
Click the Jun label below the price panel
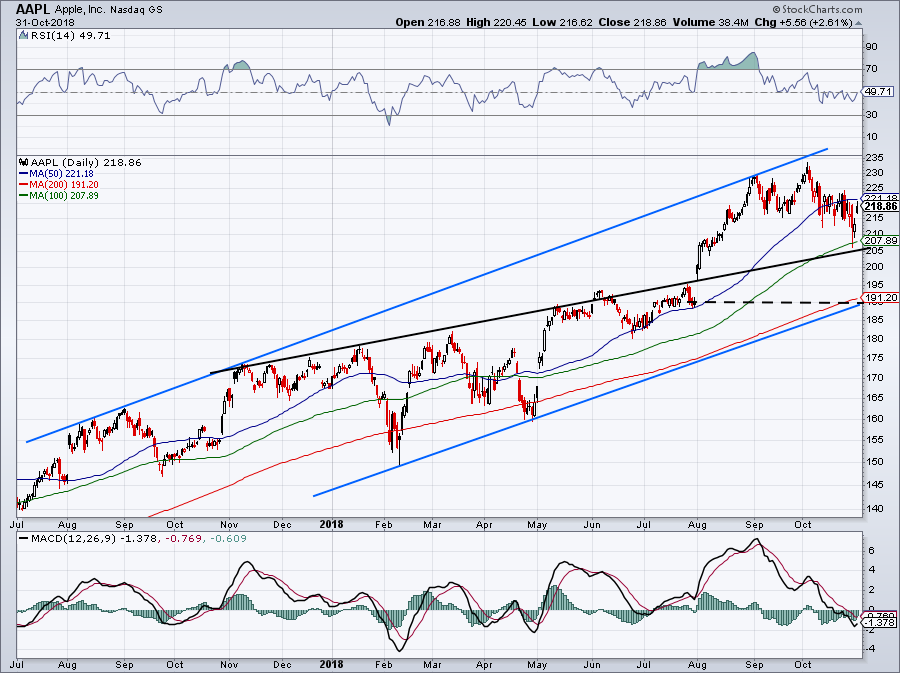(x=592, y=524)
